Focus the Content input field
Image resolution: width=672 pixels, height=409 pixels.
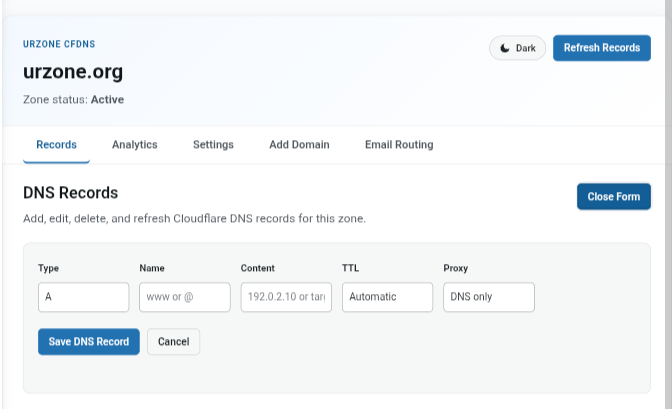(x=286, y=297)
